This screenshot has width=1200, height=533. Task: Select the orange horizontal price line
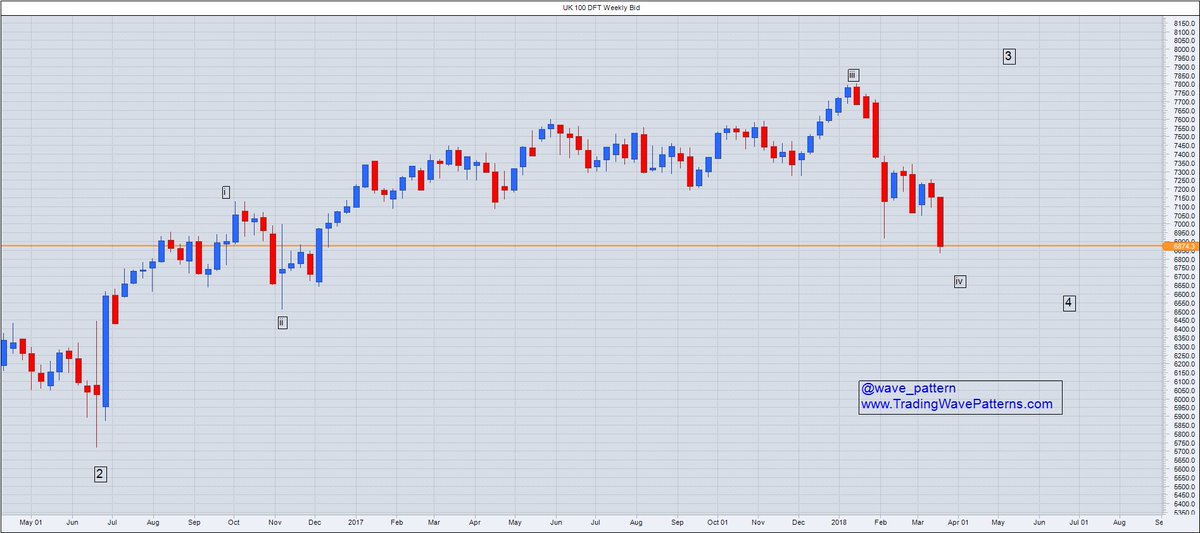[x=581, y=246]
